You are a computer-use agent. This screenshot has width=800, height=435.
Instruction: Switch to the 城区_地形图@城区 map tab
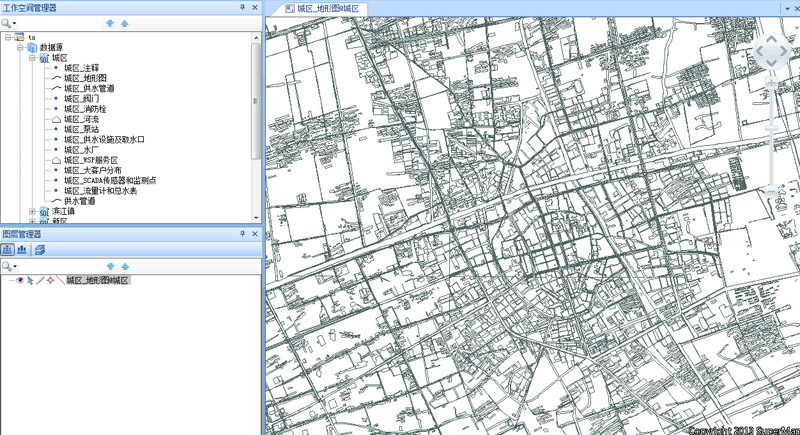tap(325, 9)
